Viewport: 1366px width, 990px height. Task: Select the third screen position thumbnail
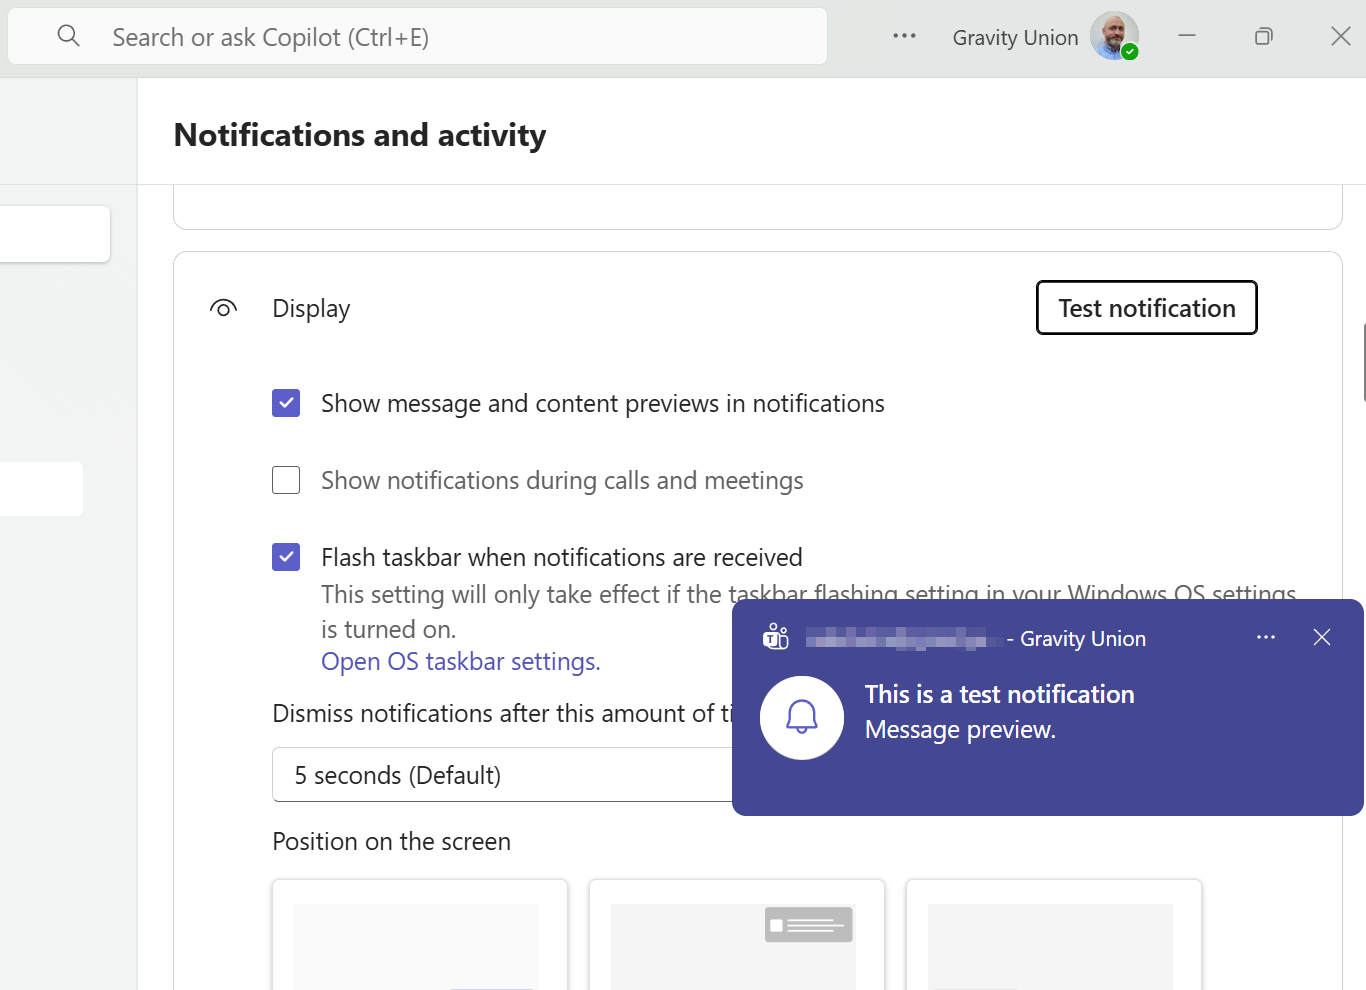click(x=1053, y=936)
